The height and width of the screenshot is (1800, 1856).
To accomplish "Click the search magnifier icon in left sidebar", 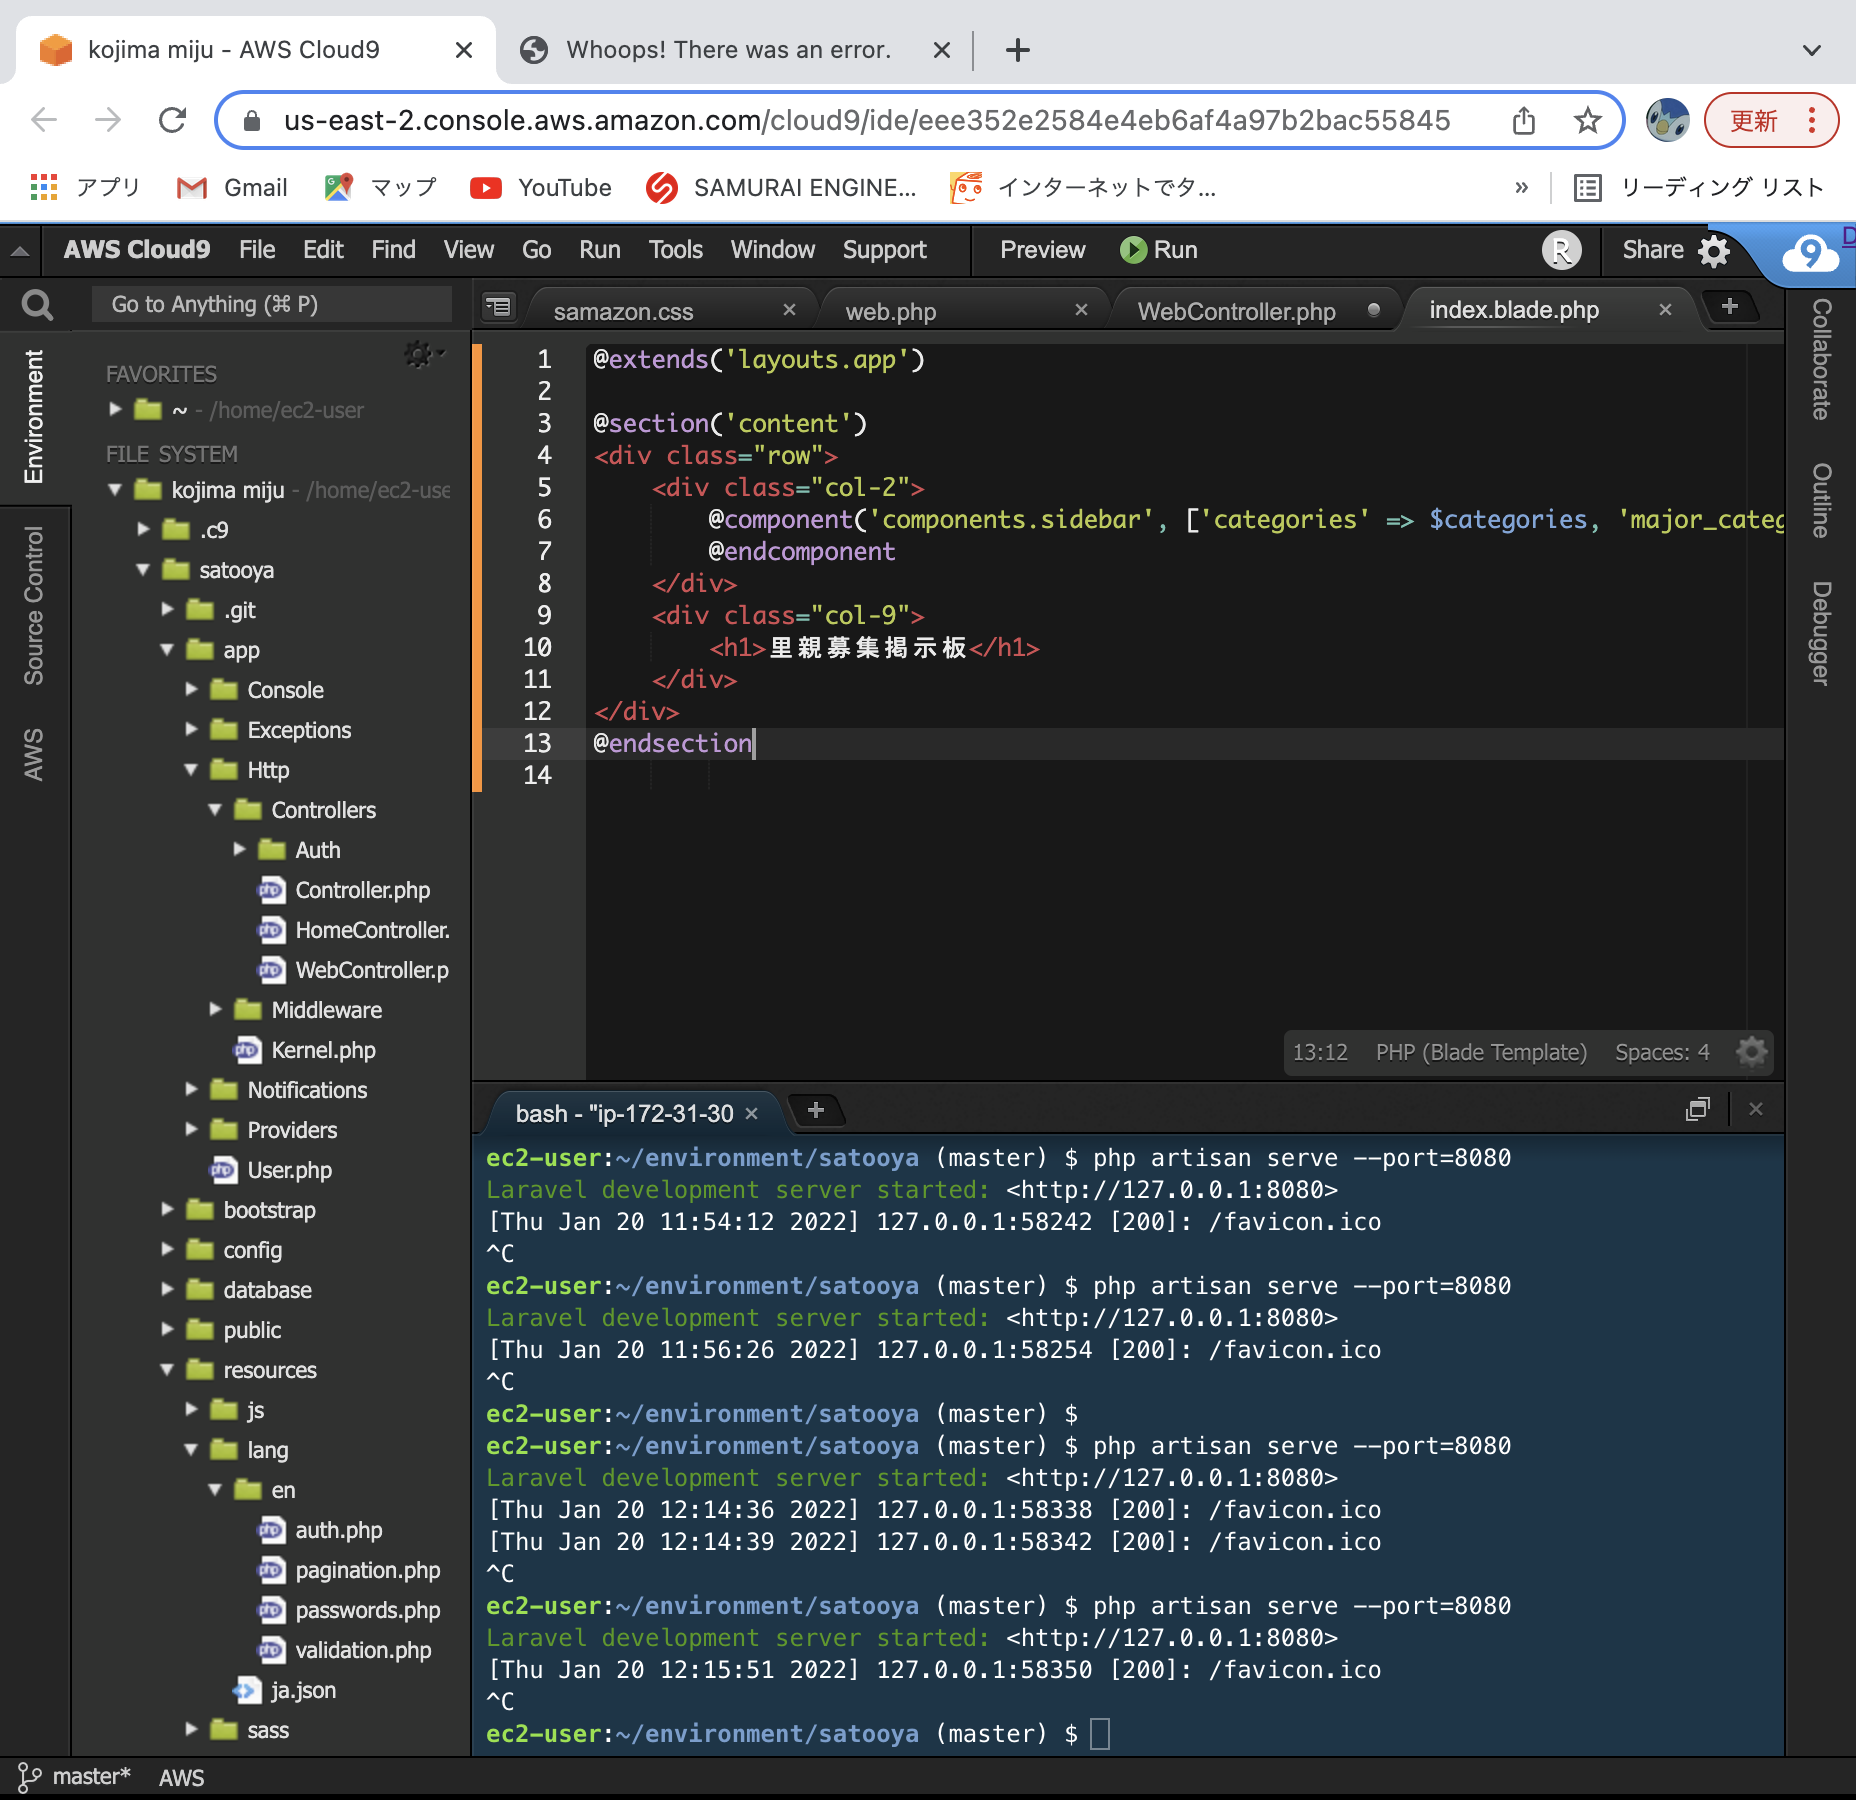I will (x=37, y=305).
